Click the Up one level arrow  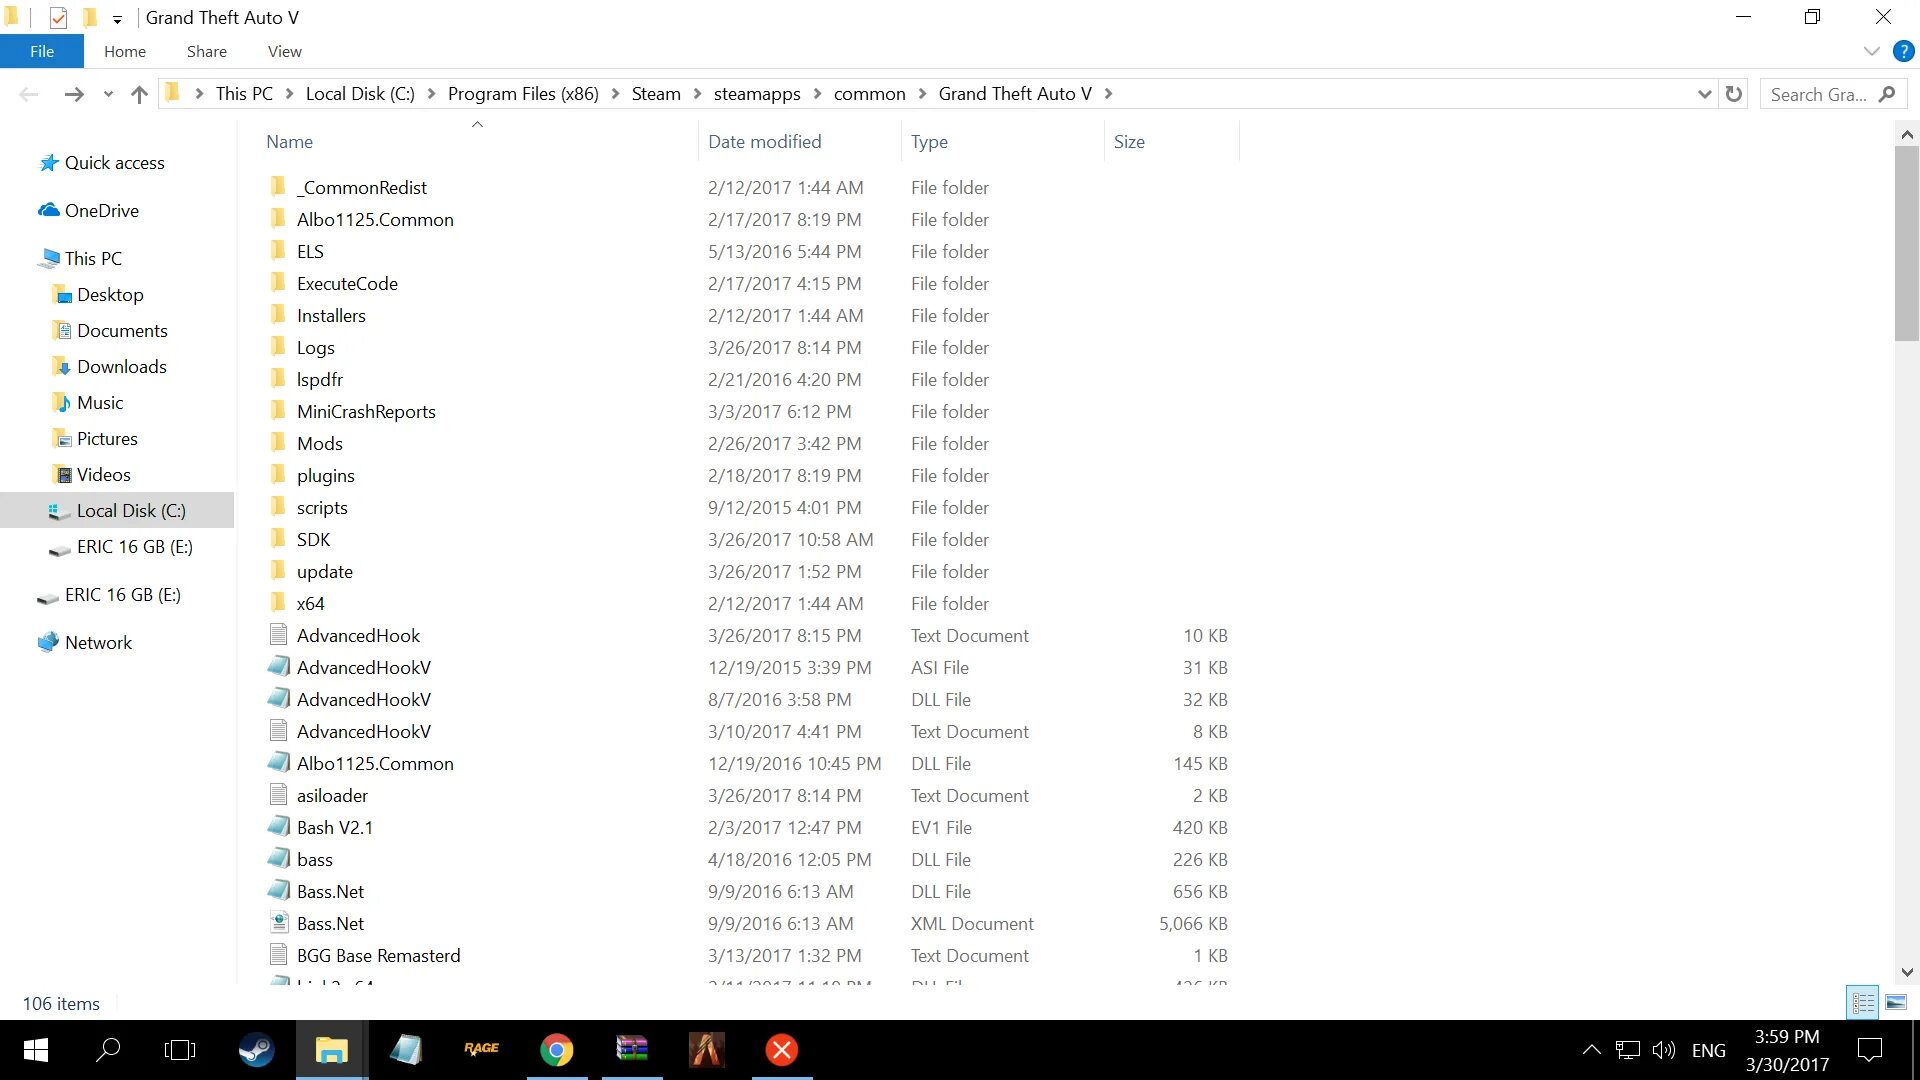pos(139,94)
